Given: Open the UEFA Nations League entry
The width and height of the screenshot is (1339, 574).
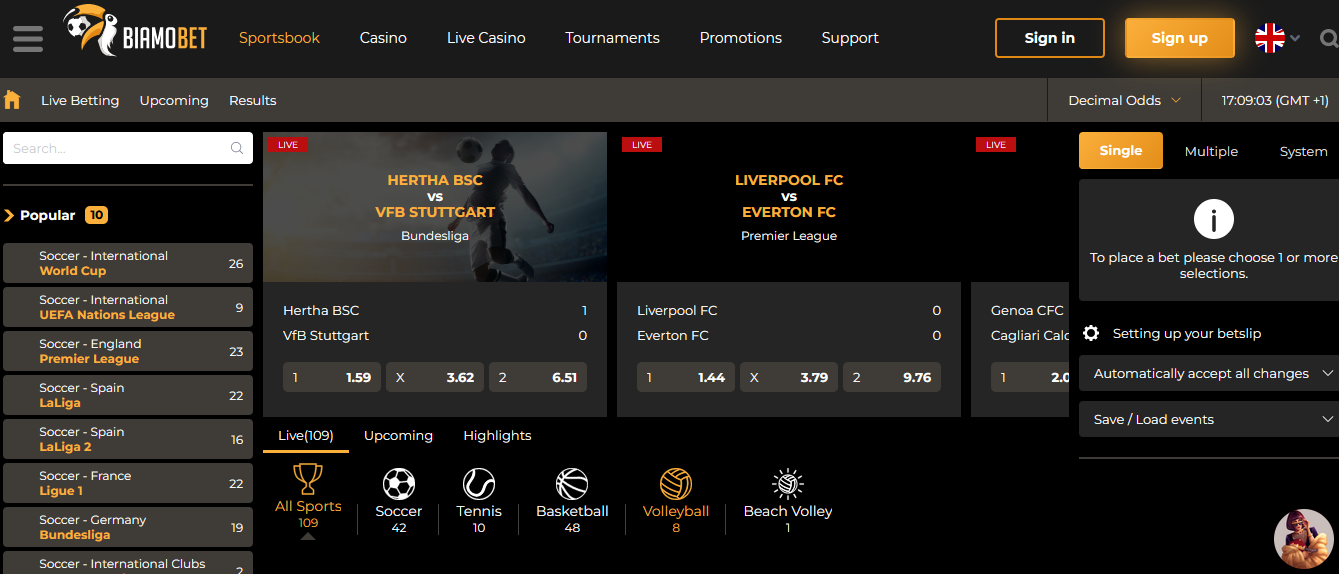Looking at the screenshot, I should (128, 307).
